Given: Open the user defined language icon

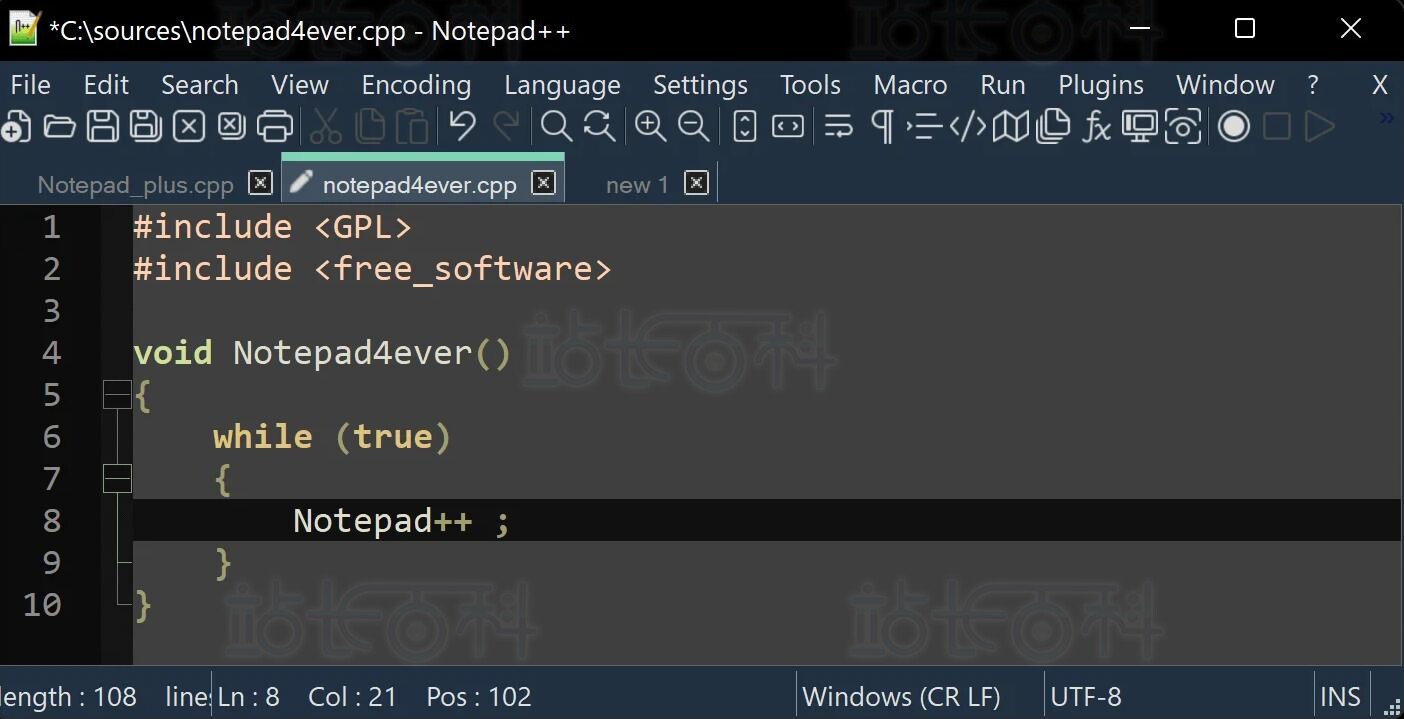Looking at the screenshot, I should pos(967,127).
